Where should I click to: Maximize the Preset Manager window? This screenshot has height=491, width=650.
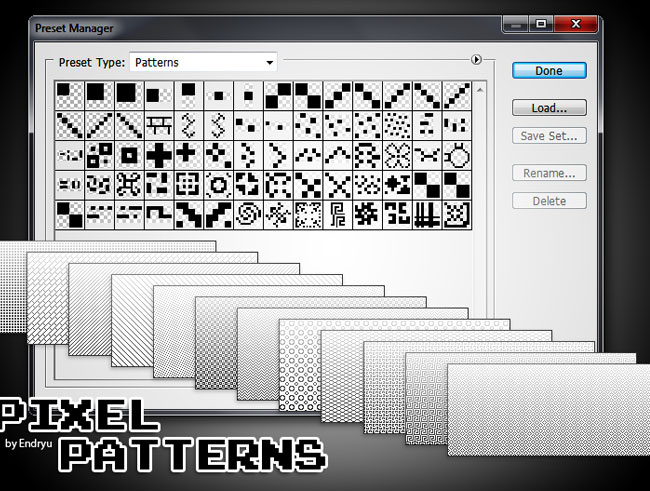point(541,24)
